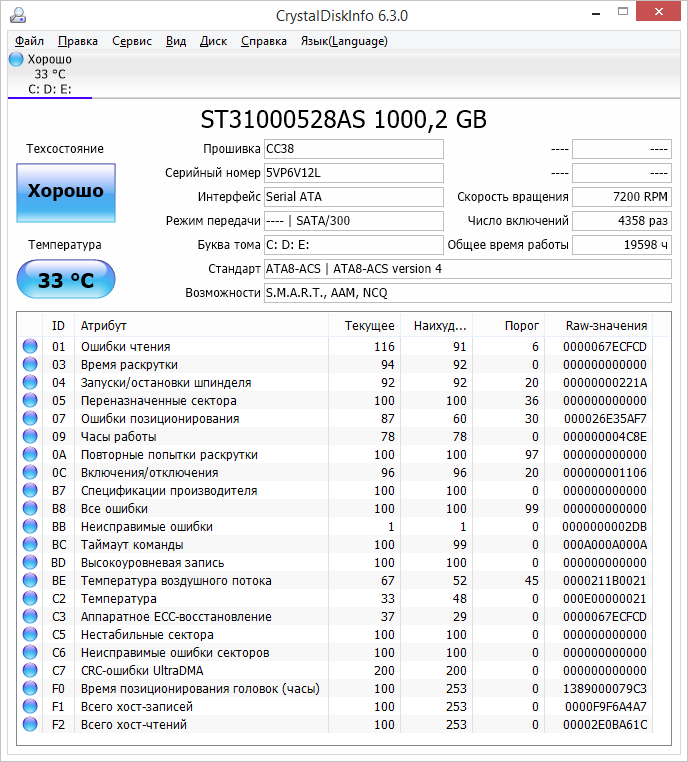688x762 pixels.
Task: Click the status orb for BE Температура воздушного потока
Action: click(30, 580)
